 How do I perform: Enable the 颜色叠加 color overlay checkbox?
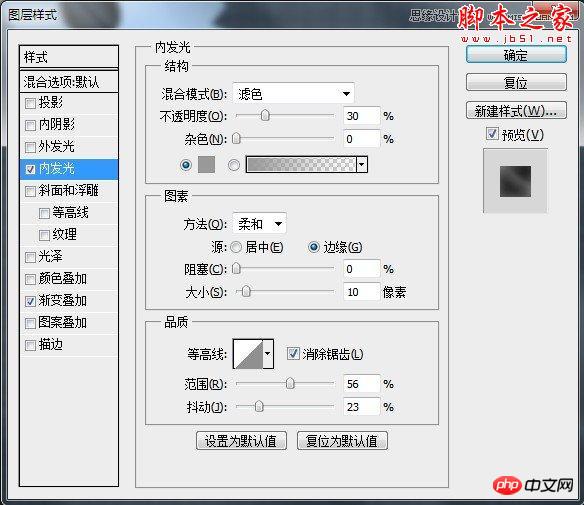30,279
